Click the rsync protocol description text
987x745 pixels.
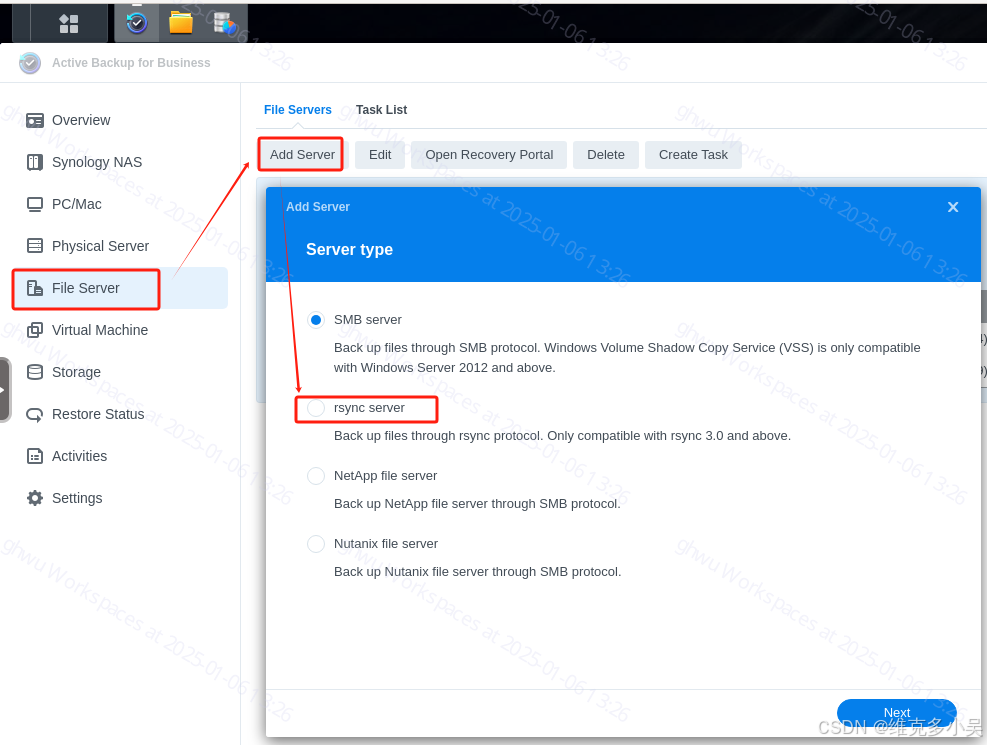[562, 436]
